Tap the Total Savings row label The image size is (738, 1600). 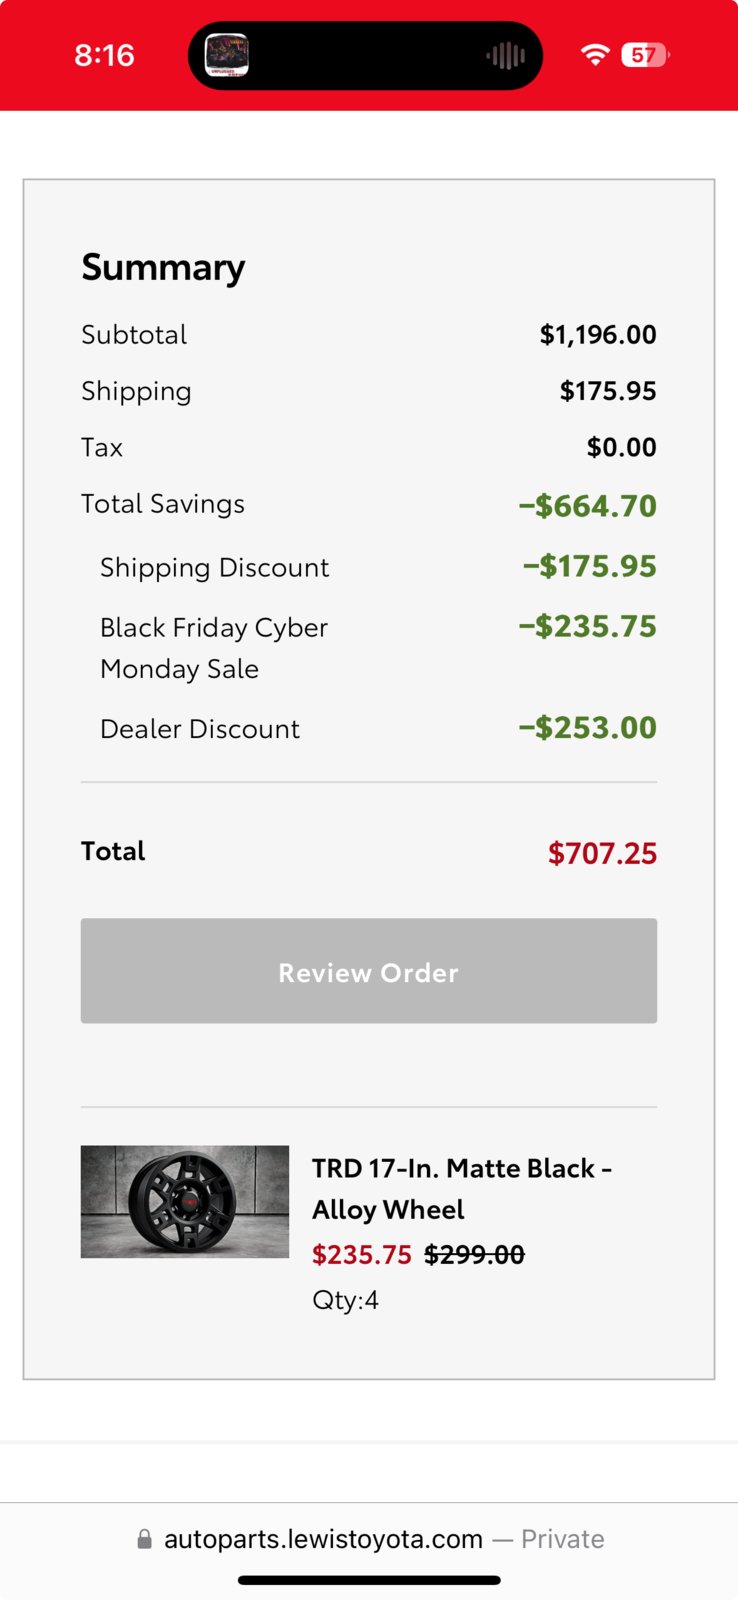coord(163,504)
